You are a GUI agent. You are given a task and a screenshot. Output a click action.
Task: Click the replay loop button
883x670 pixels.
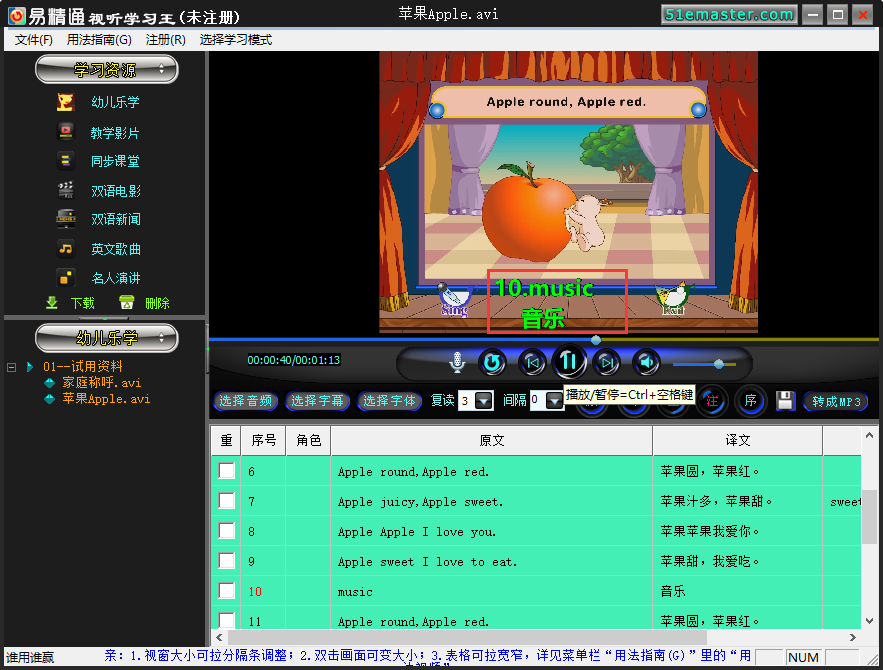click(x=492, y=363)
